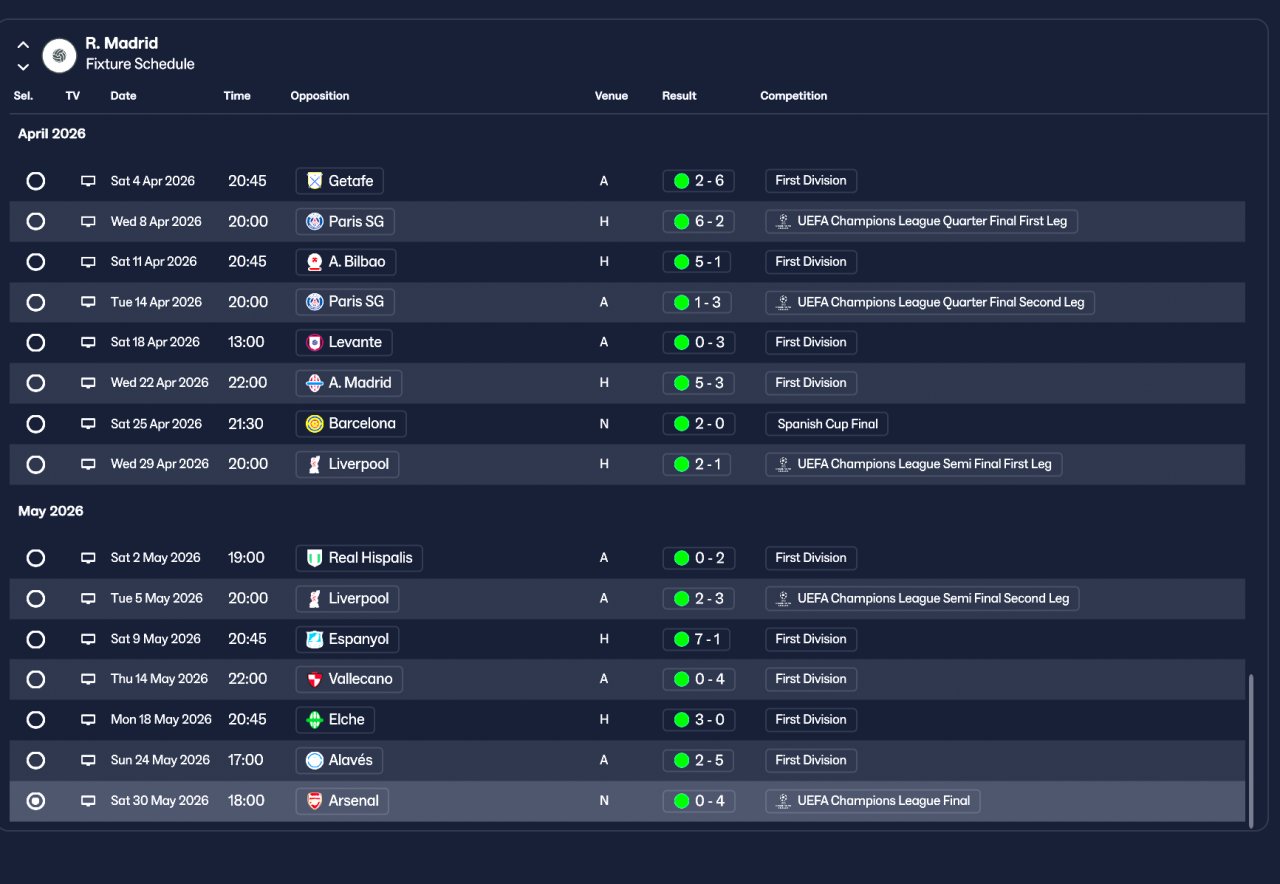
Task: View the 5 - 3 result against A. Madrid
Action: tap(698, 383)
